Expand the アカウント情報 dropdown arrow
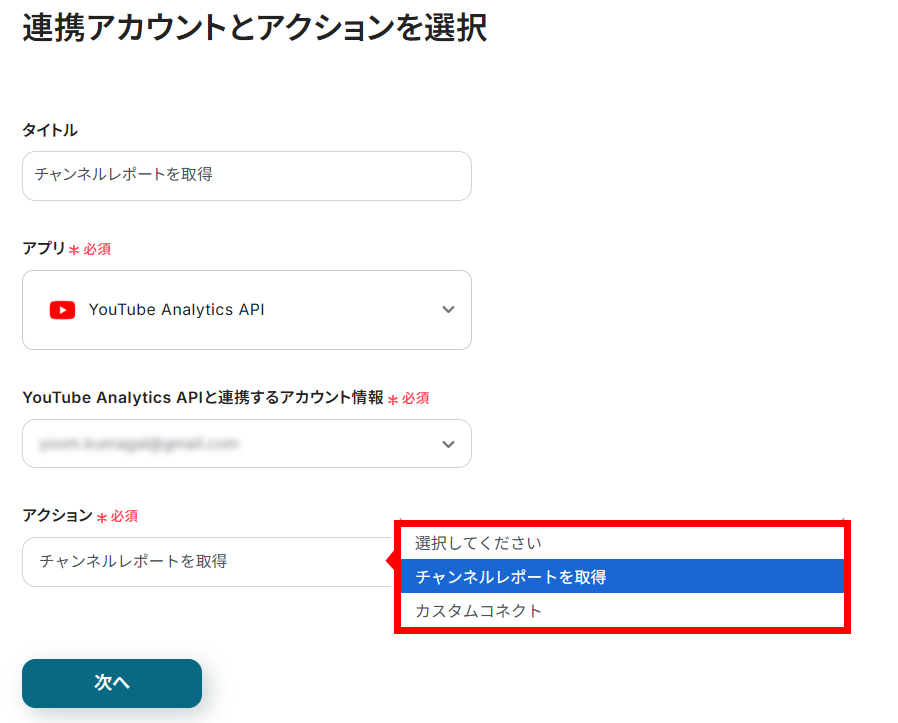The image size is (898, 723). click(448, 443)
